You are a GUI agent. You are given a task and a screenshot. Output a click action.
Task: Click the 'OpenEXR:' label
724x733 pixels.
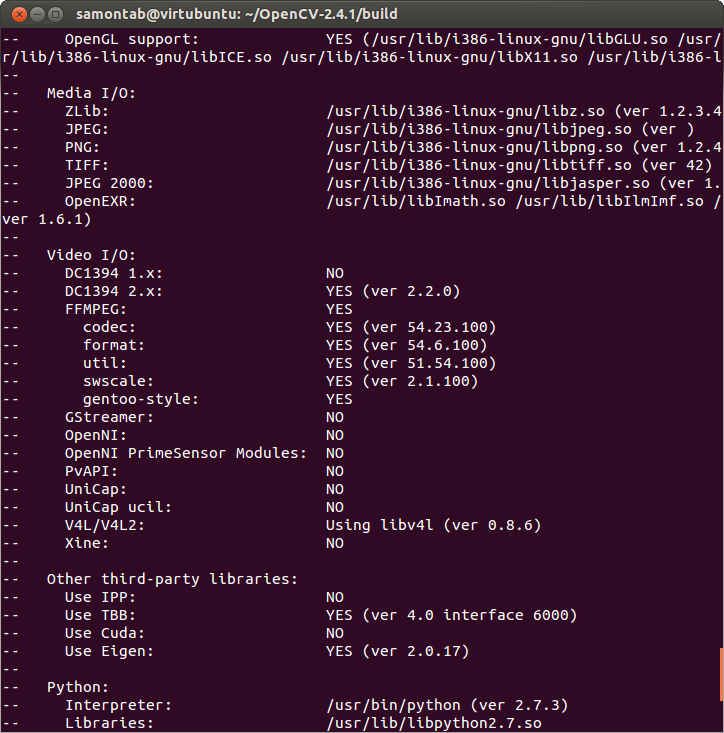click(100, 201)
